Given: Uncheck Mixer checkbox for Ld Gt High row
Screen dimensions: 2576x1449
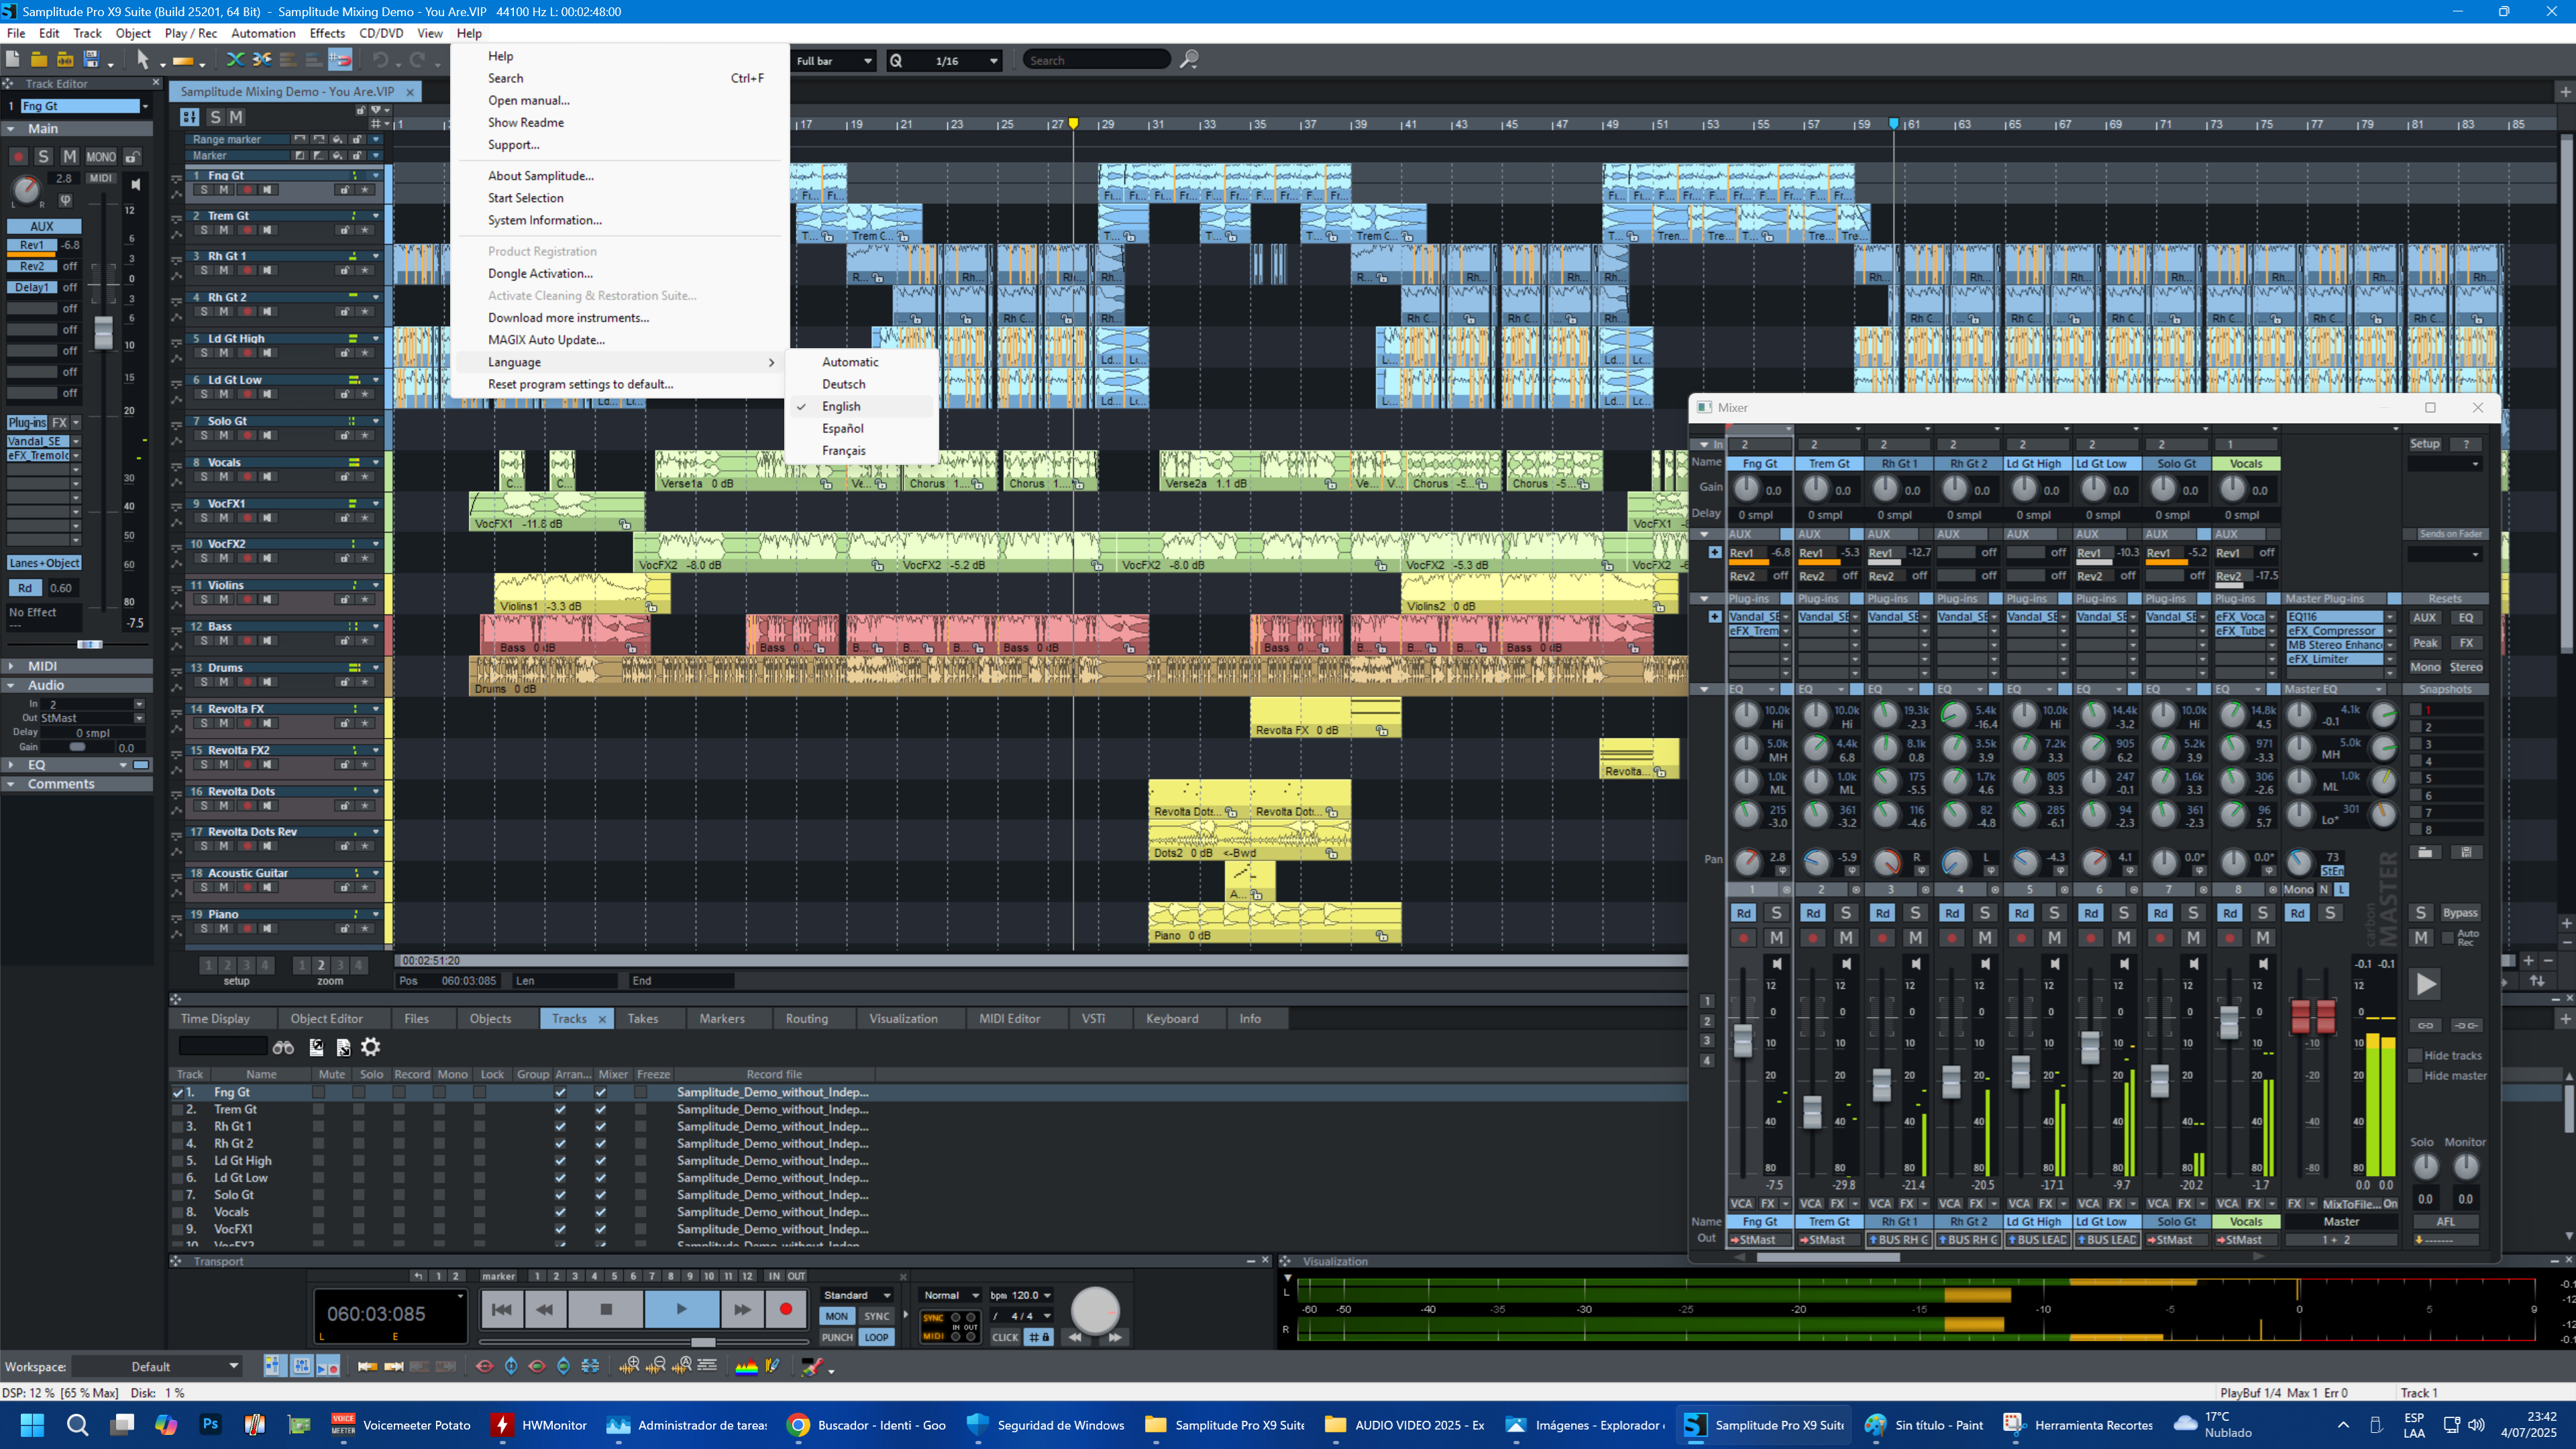Looking at the screenshot, I should point(601,1161).
